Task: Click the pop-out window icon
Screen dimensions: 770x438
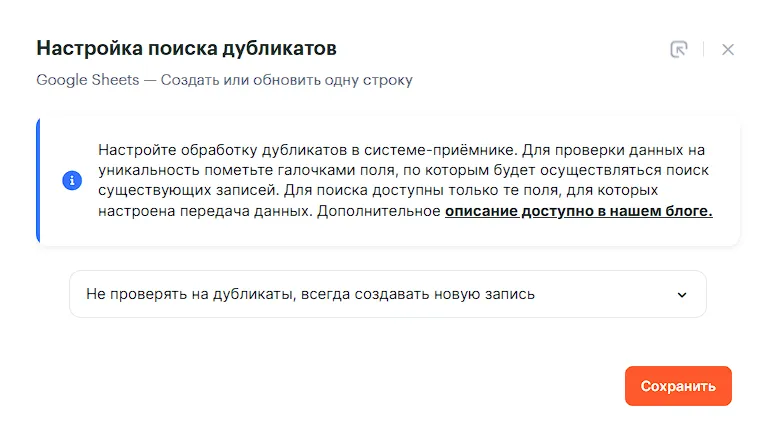Action: [679, 49]
